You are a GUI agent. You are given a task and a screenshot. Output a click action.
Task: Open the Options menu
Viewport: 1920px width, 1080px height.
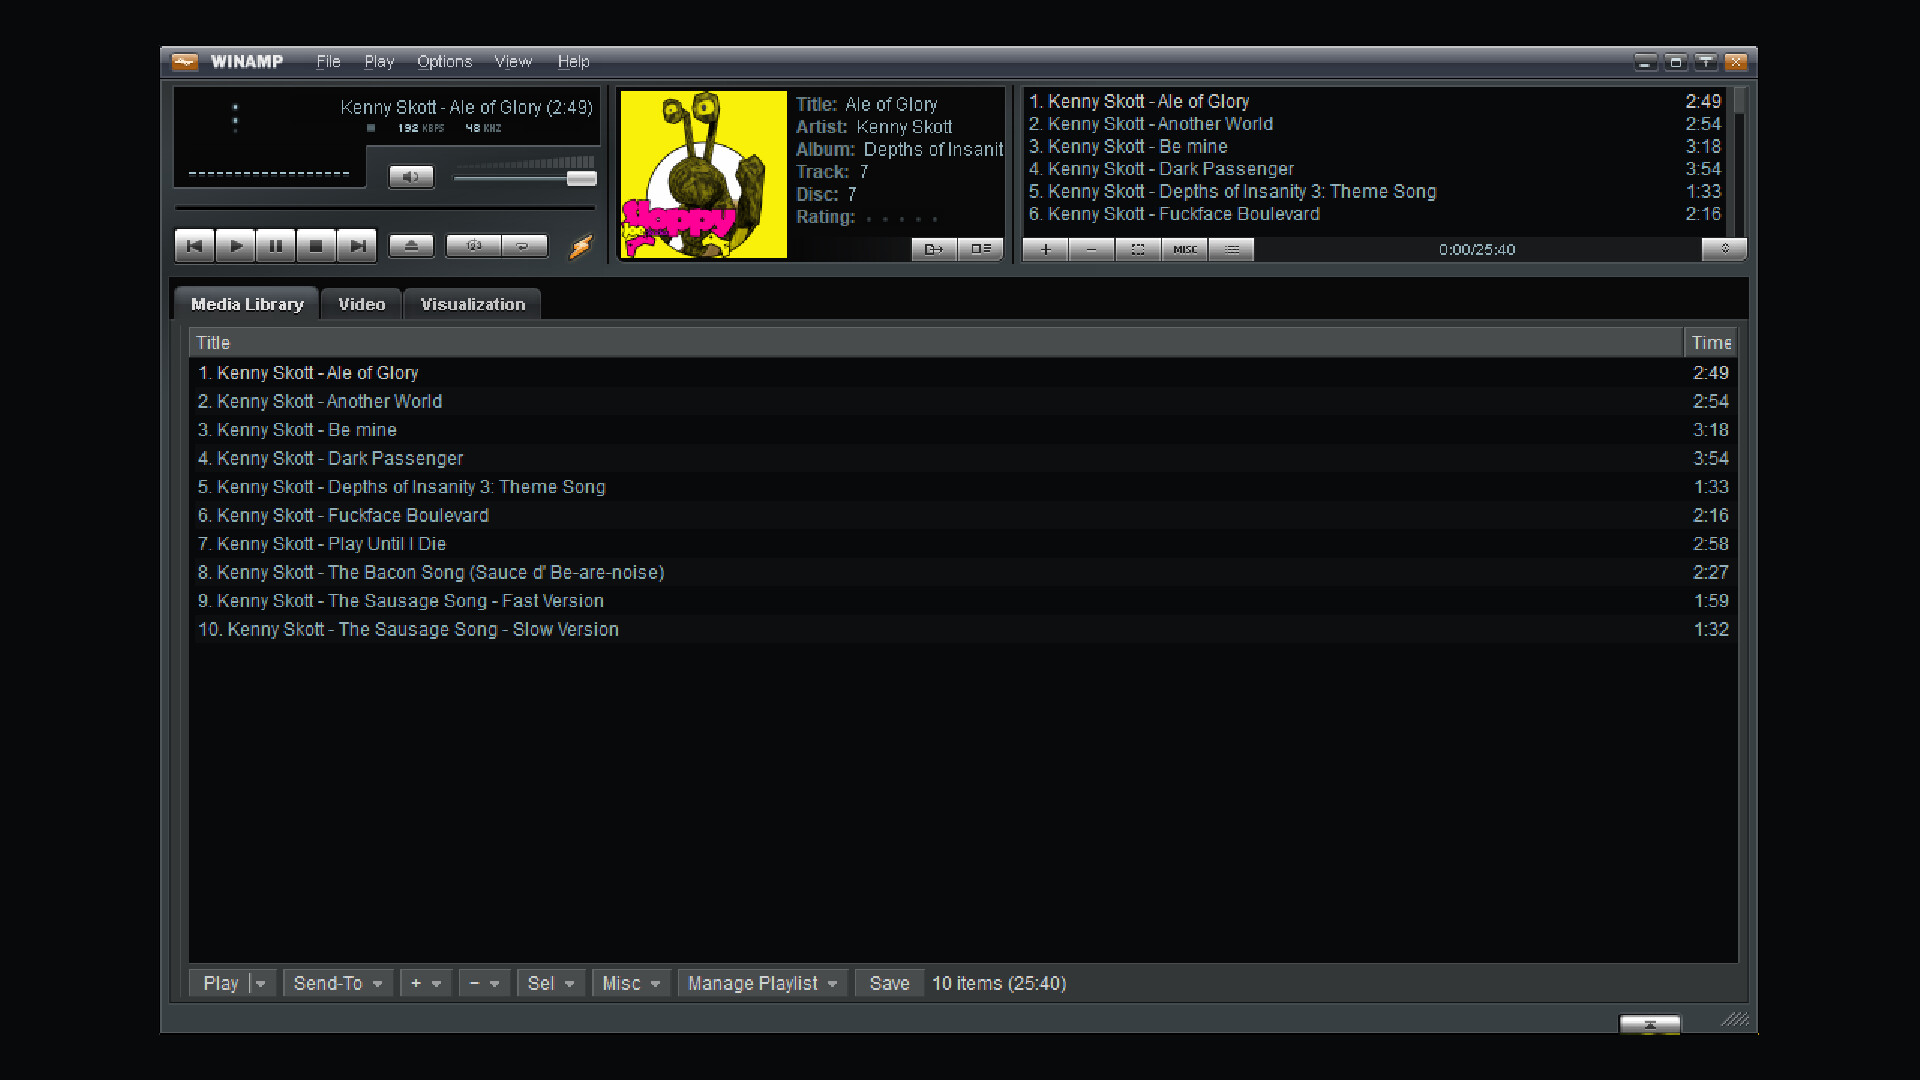point(444,62)
